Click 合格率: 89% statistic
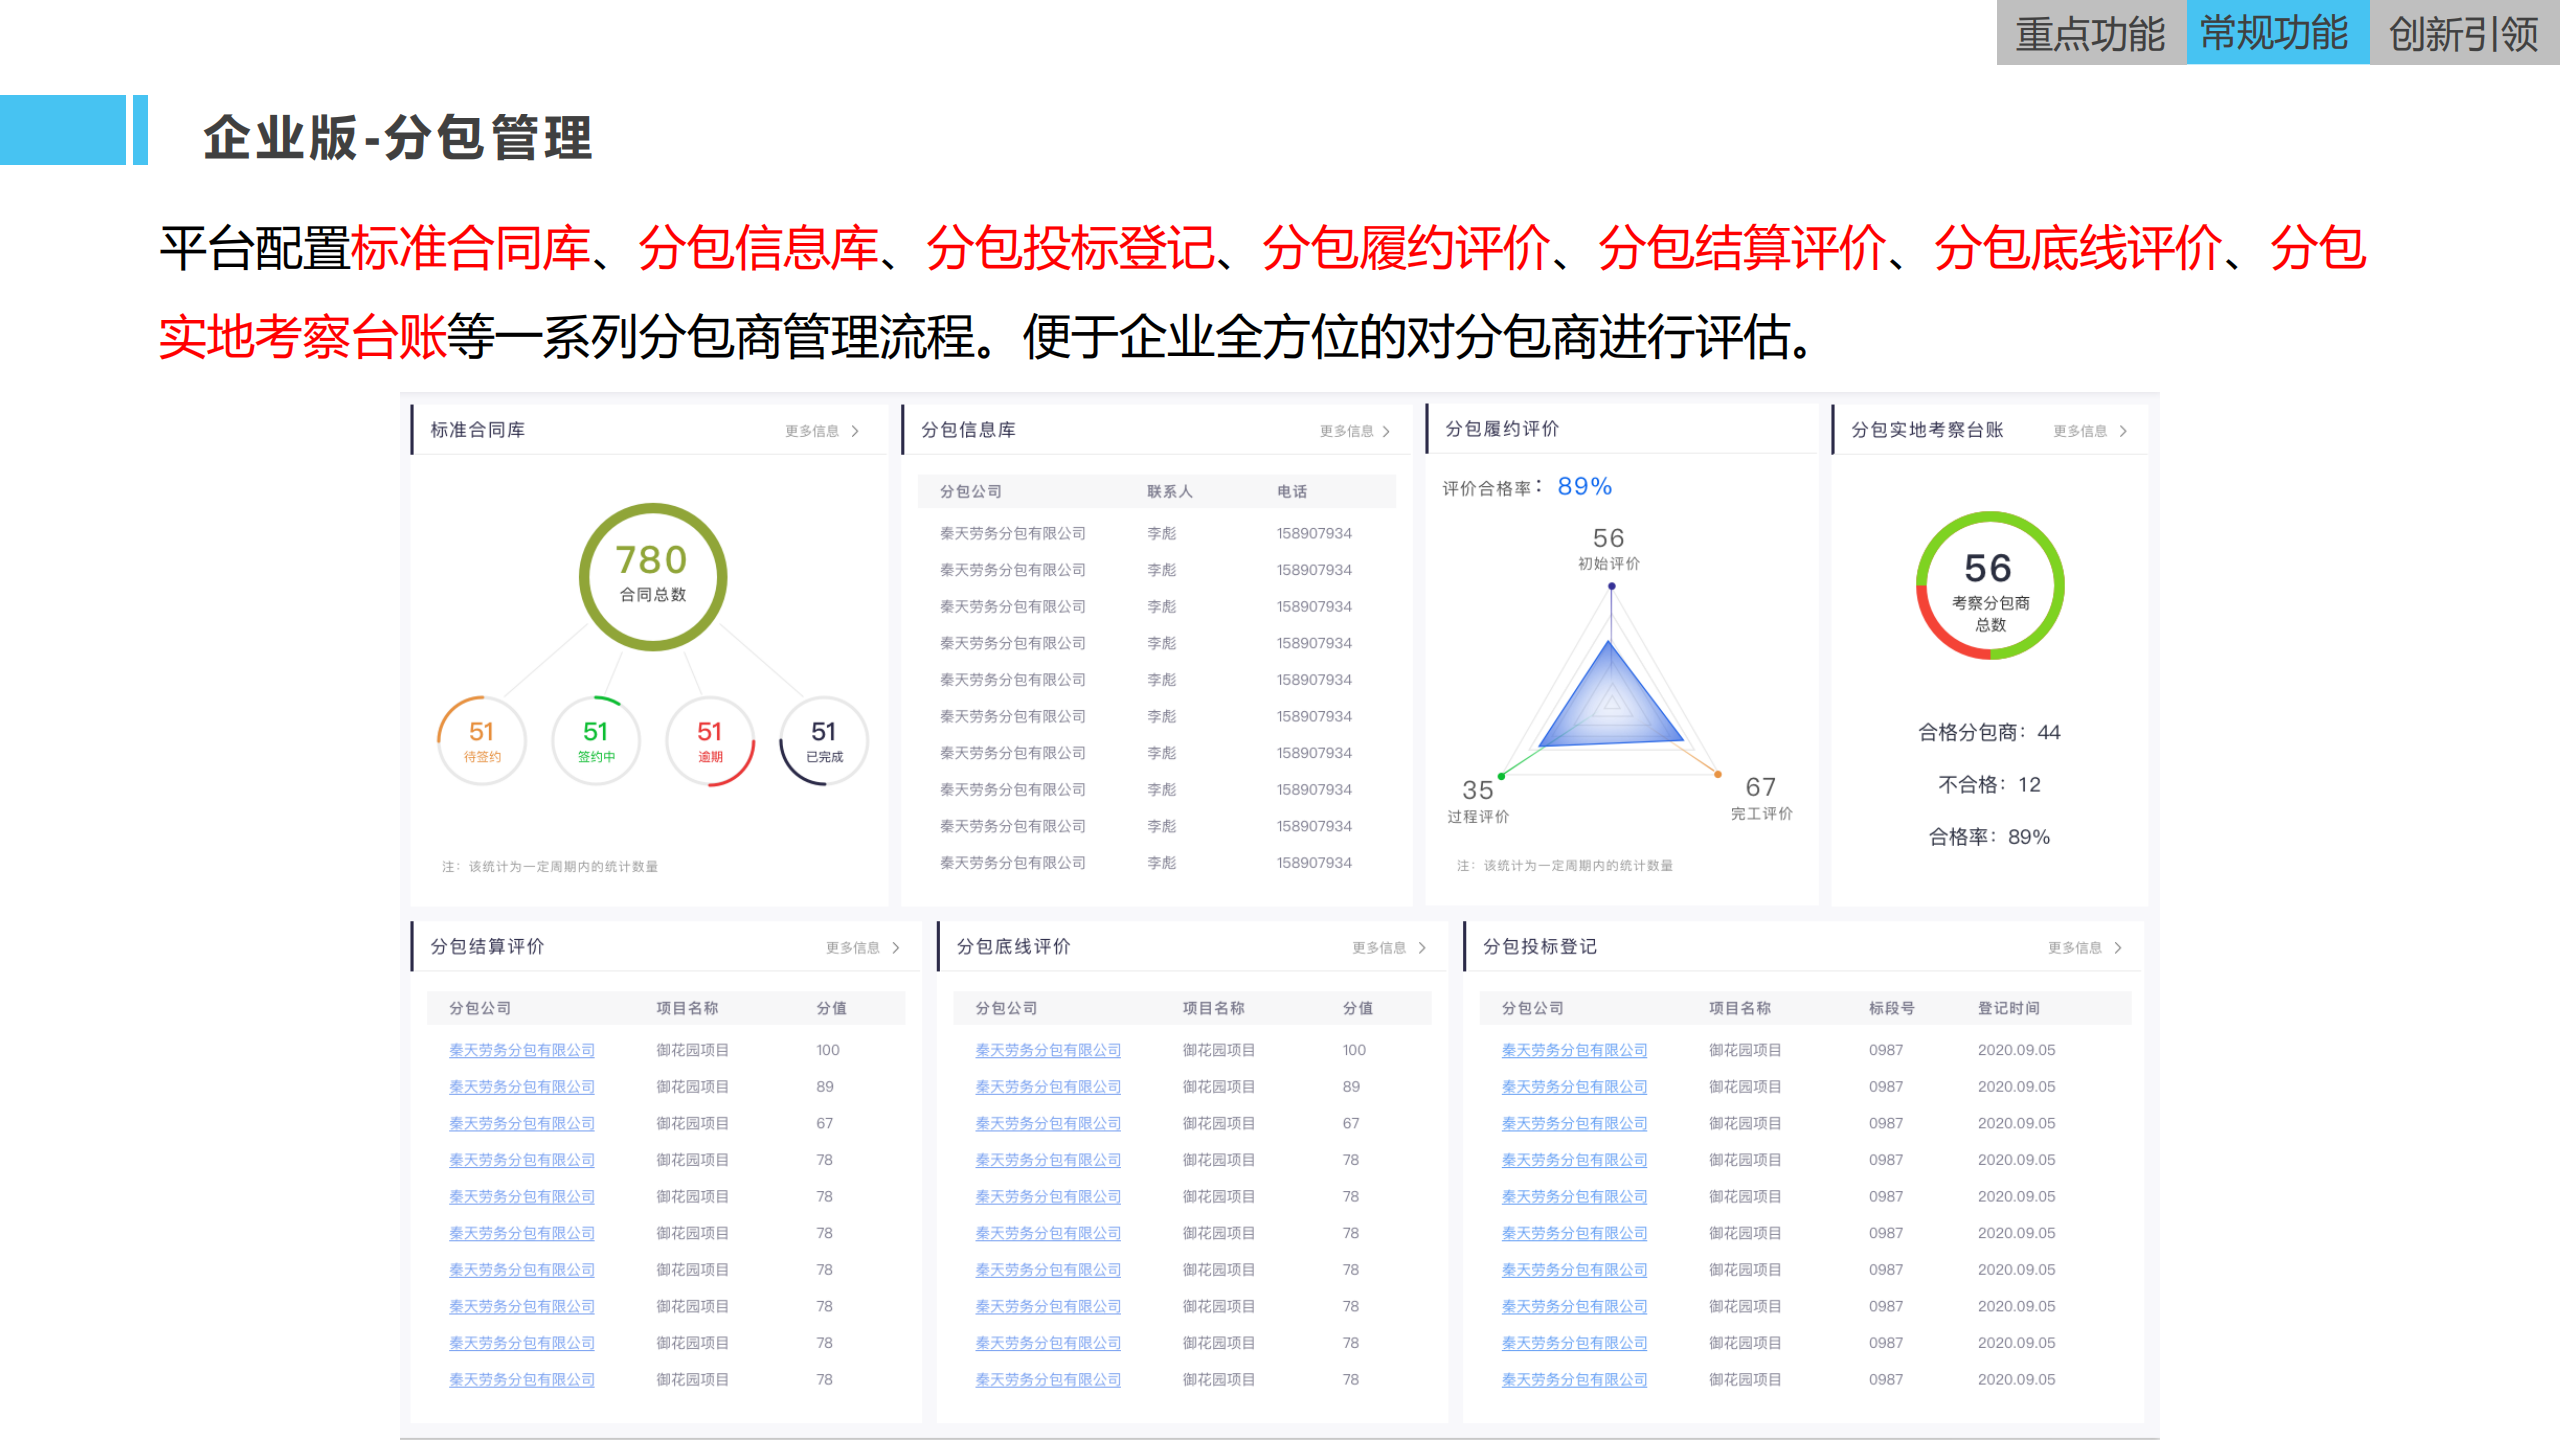The height and width of the screenshot is (1440, 2560). coord(1989,837)
